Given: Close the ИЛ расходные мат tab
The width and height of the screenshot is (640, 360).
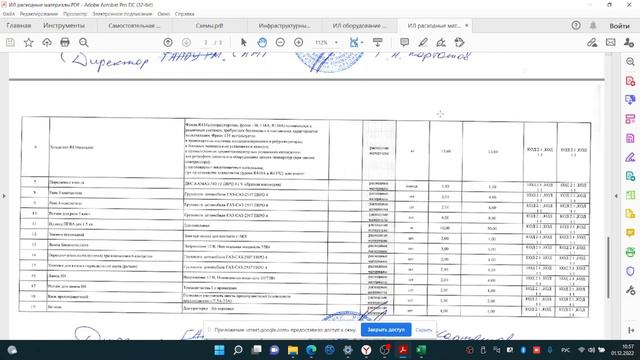Looking at the screenshot, I should pos(467,25).
